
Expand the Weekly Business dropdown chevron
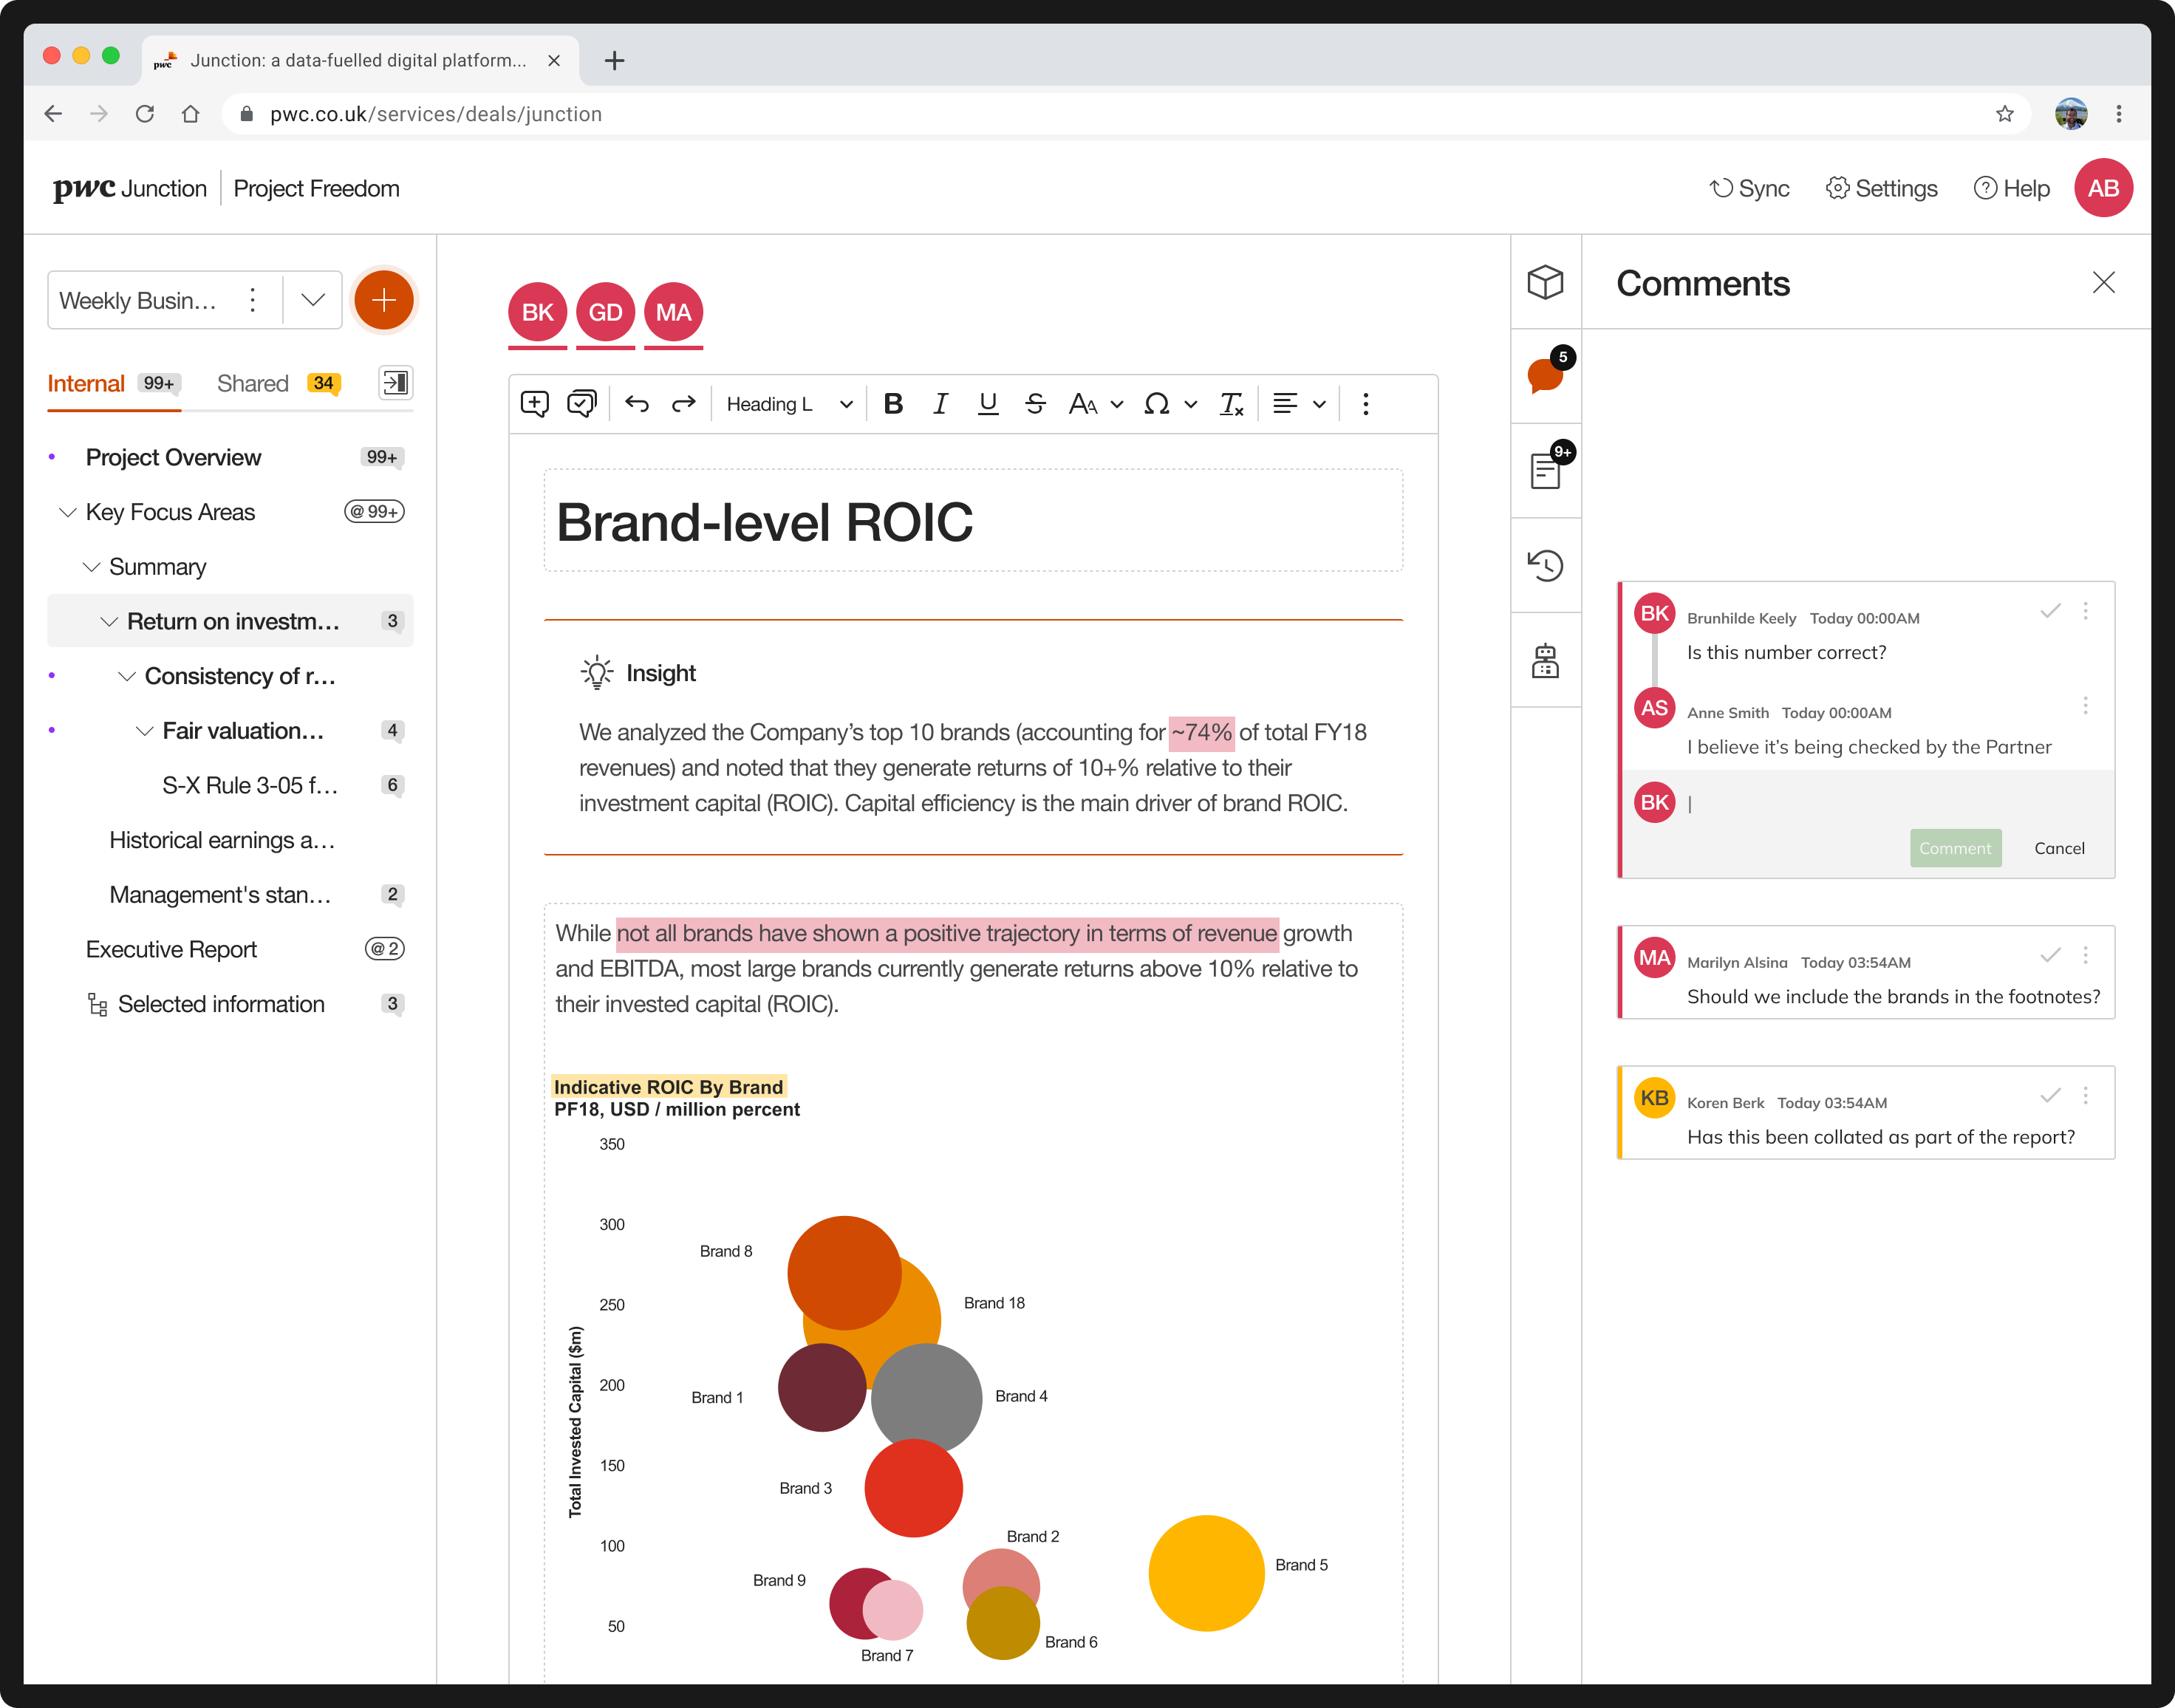click(313, 300)
